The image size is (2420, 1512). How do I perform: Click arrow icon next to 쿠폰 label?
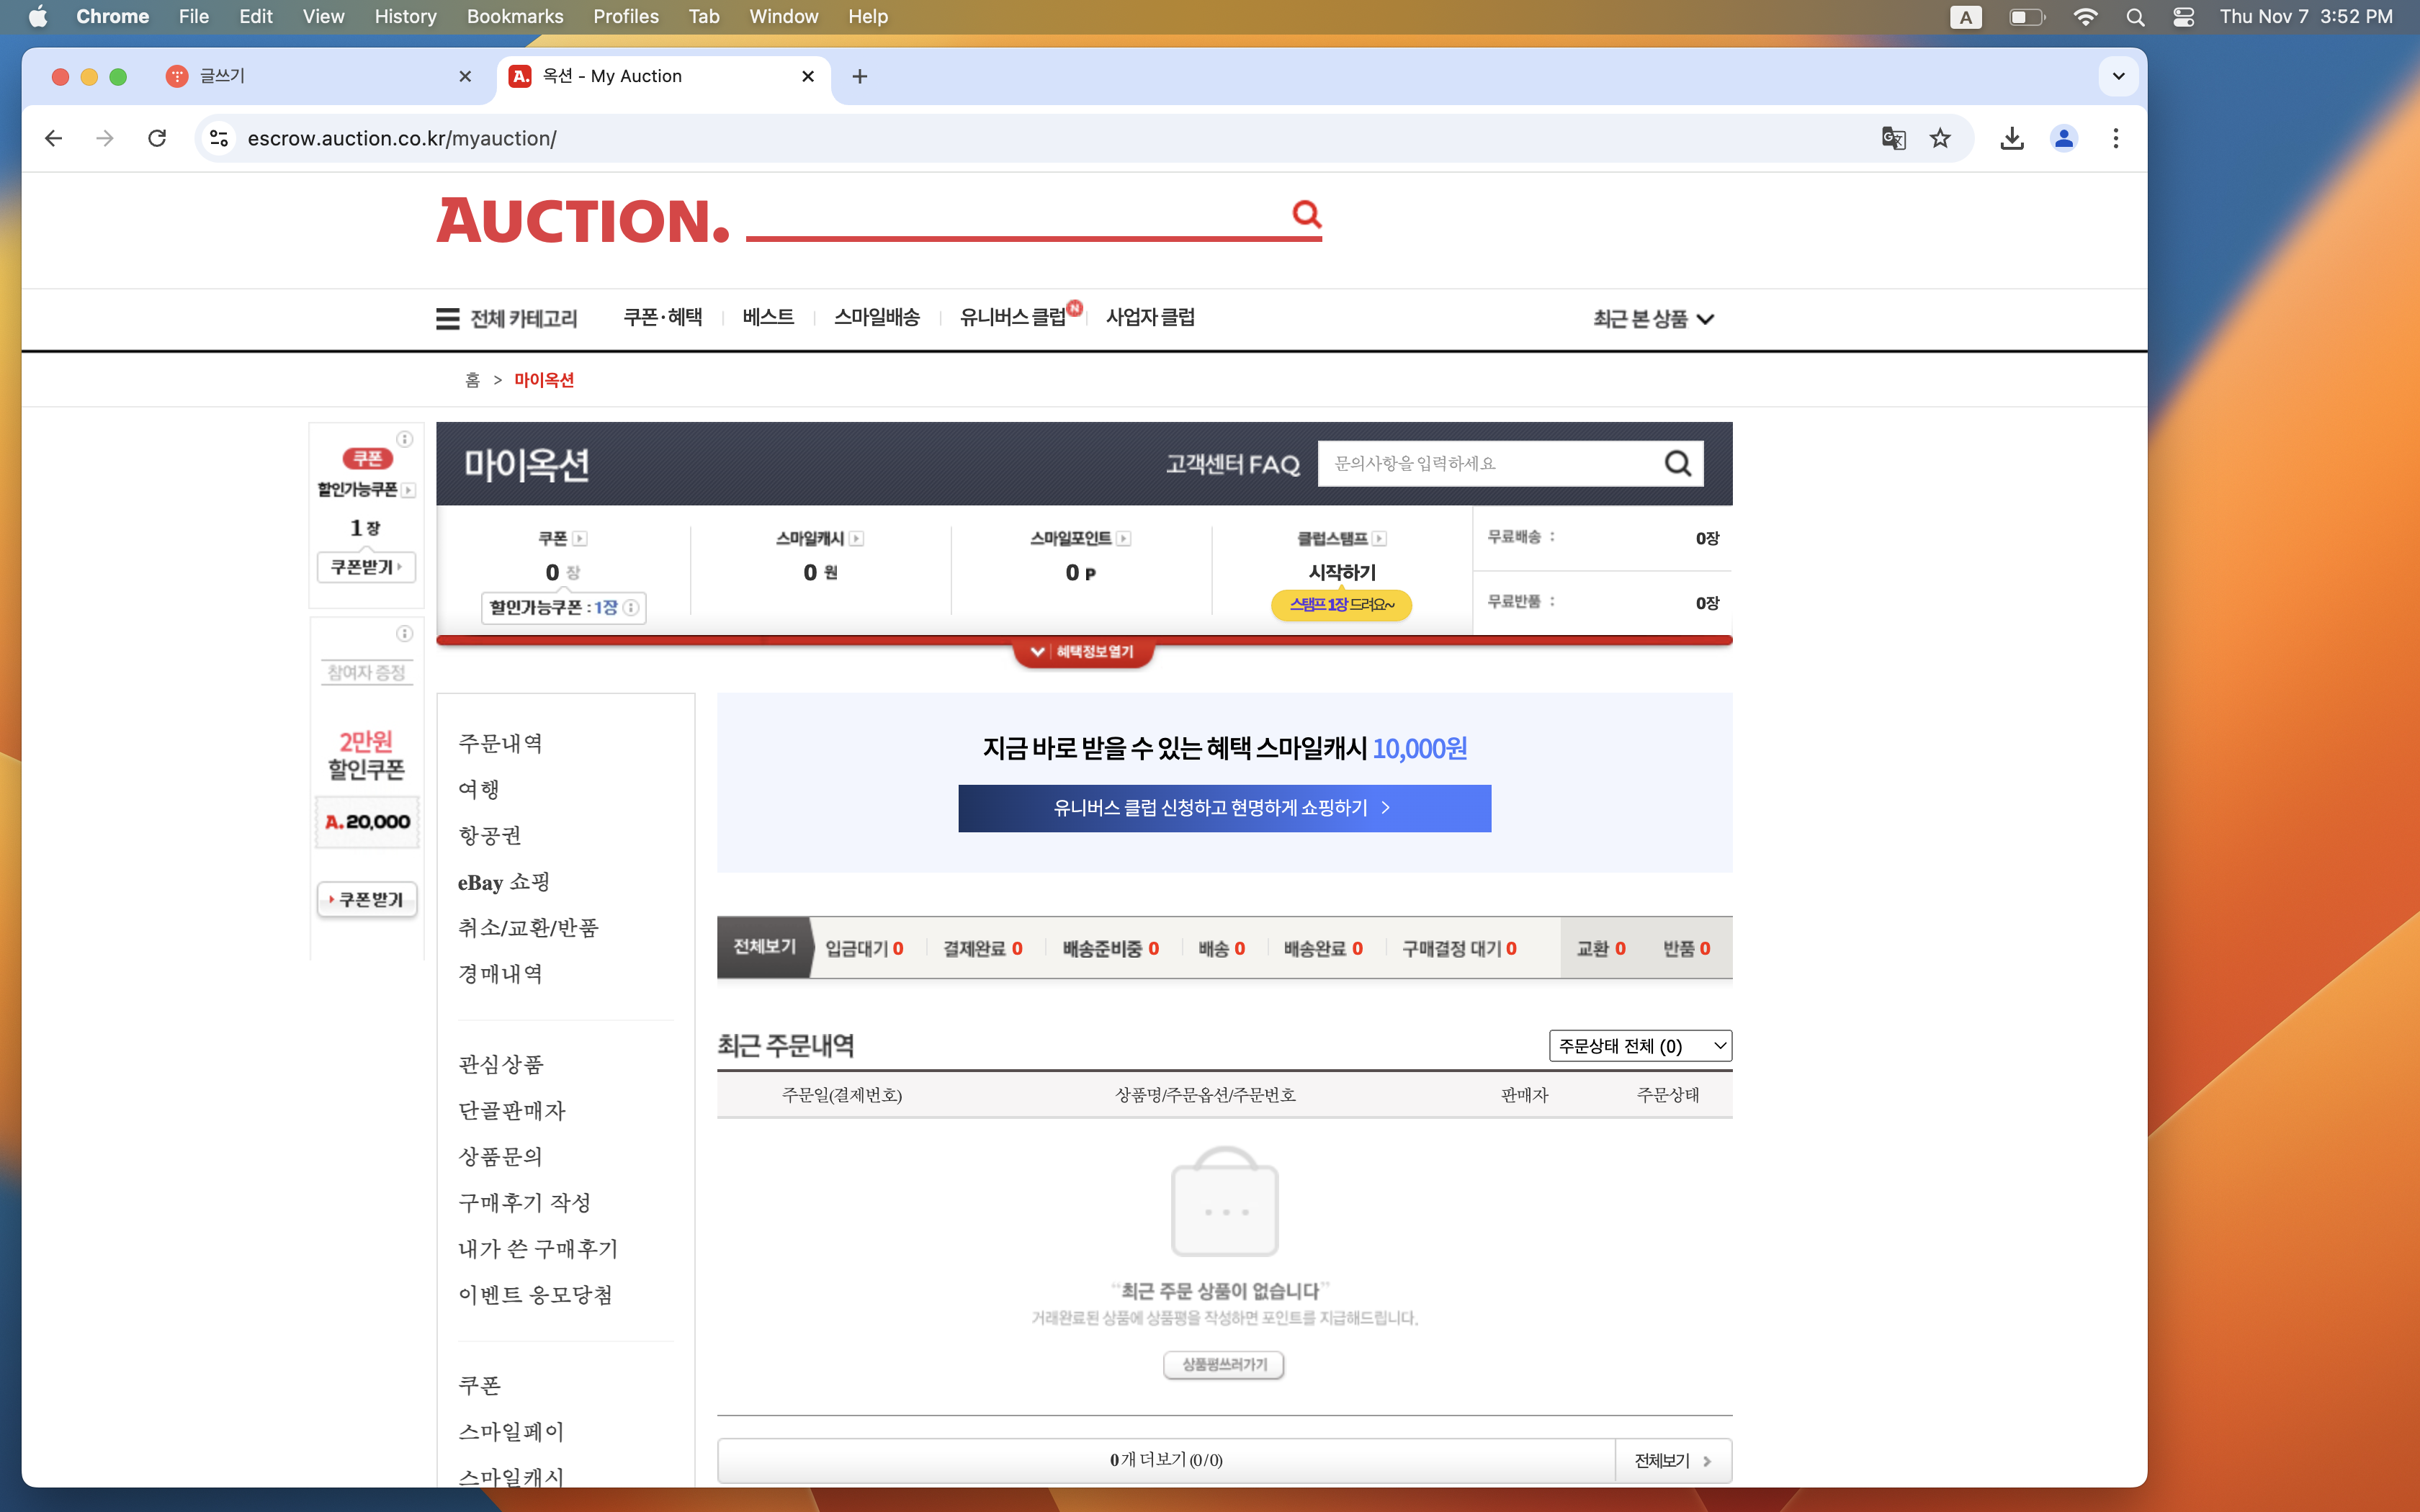coord(580,538)
